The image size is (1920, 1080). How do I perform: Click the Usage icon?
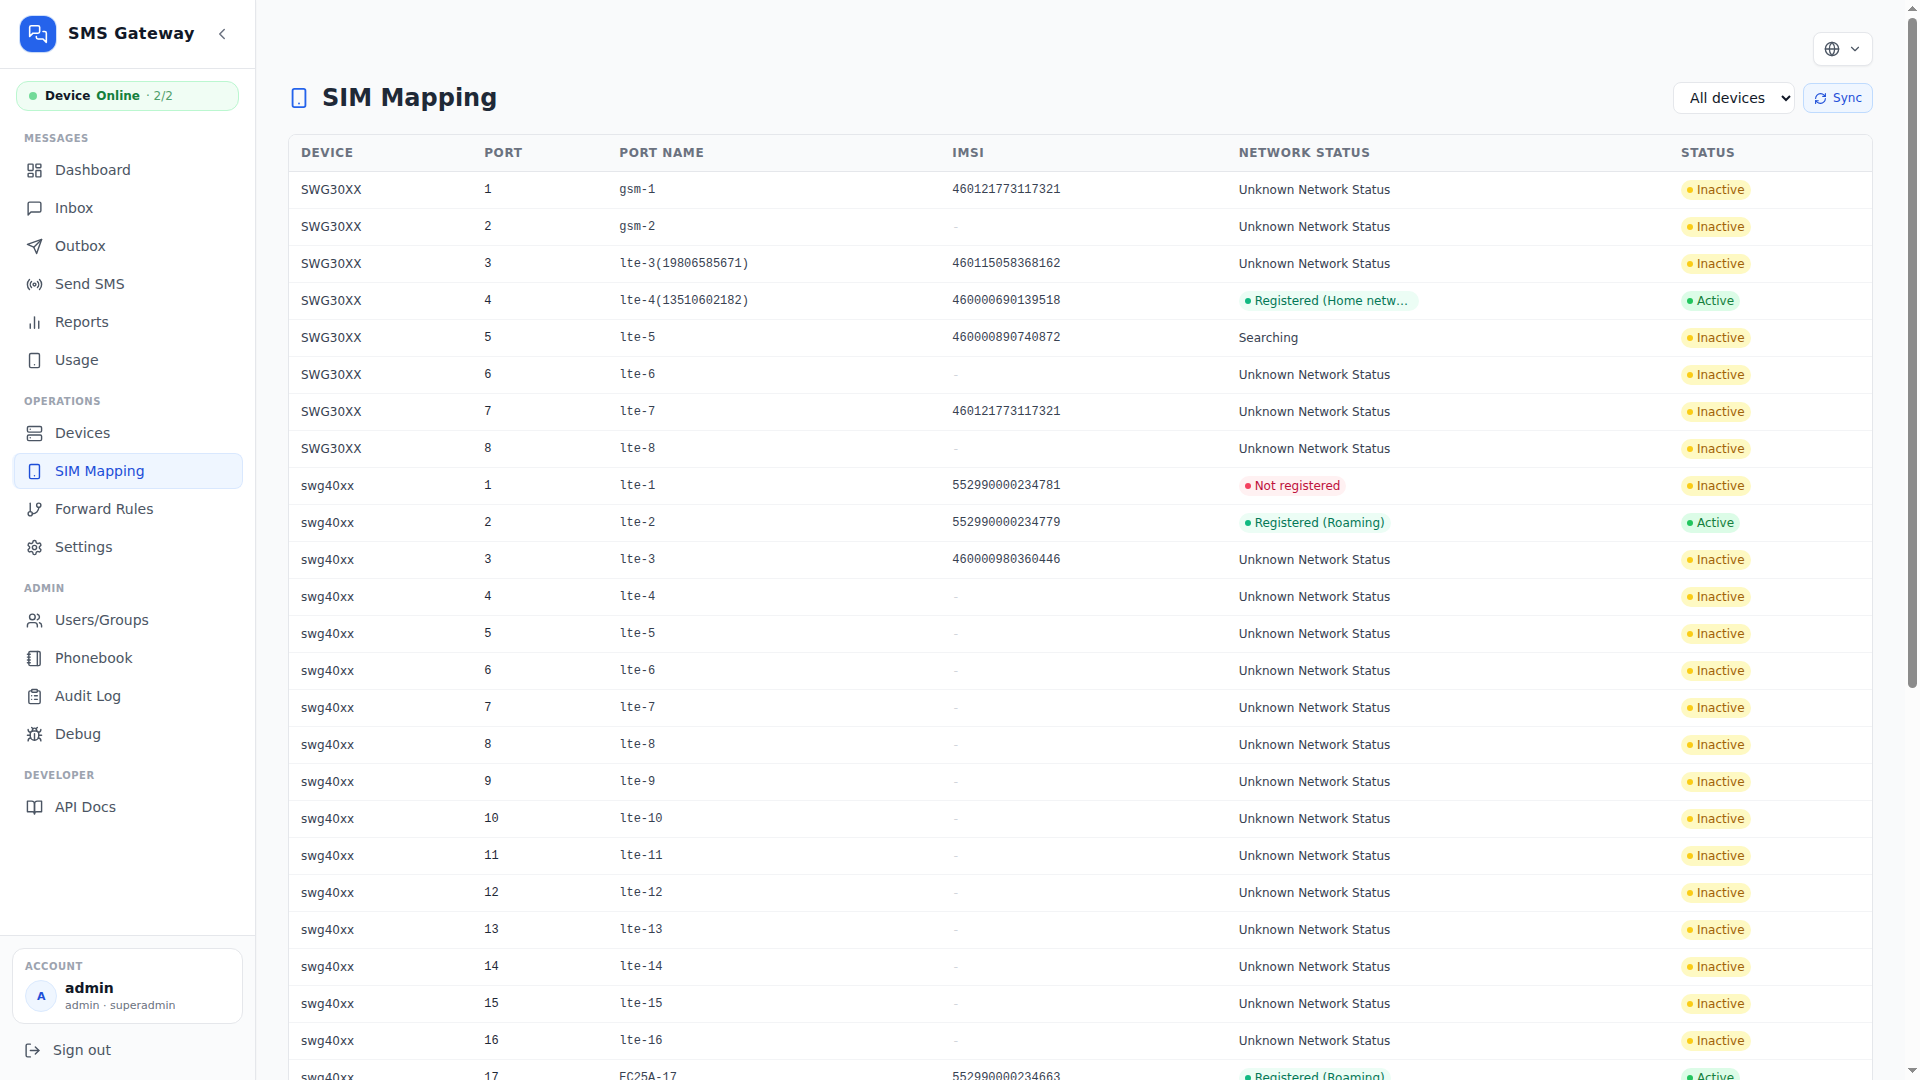click(x=34, y=360)
